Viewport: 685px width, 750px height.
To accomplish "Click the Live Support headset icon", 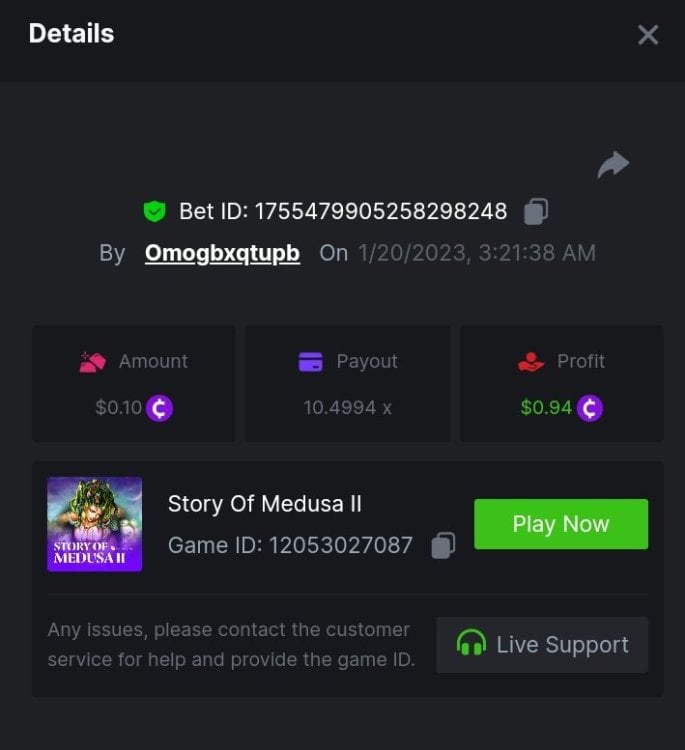I will coord(471,644).
